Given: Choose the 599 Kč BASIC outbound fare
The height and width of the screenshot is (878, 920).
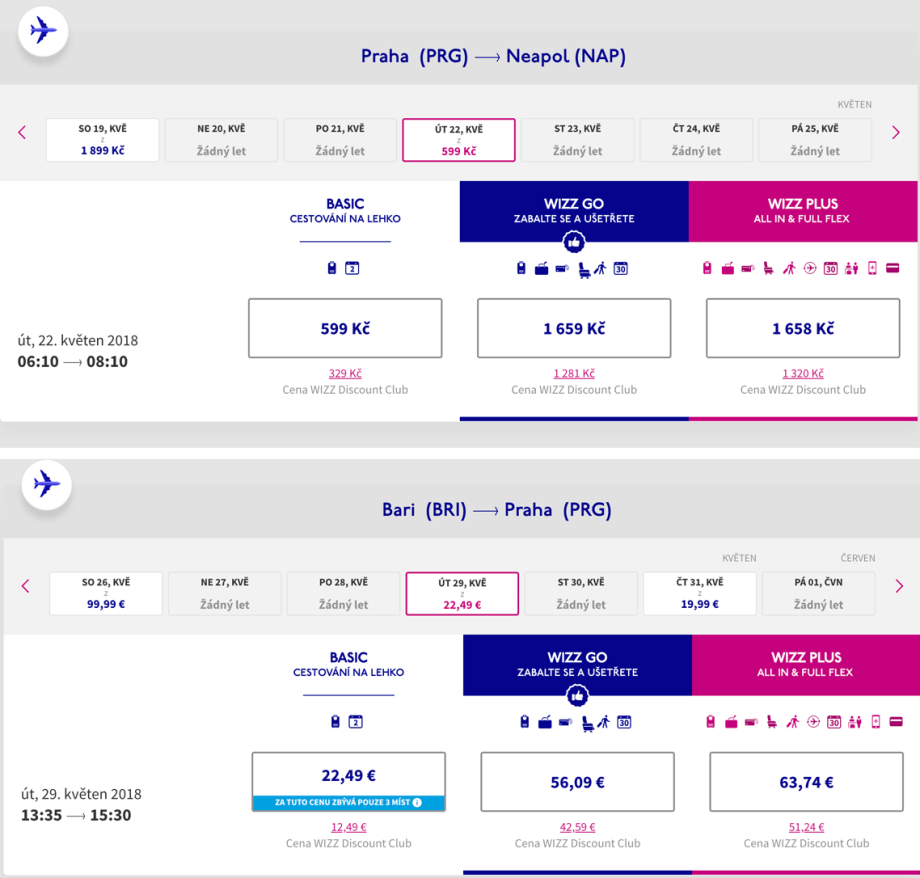Looking at the screenshot, I should coord(345,328).
